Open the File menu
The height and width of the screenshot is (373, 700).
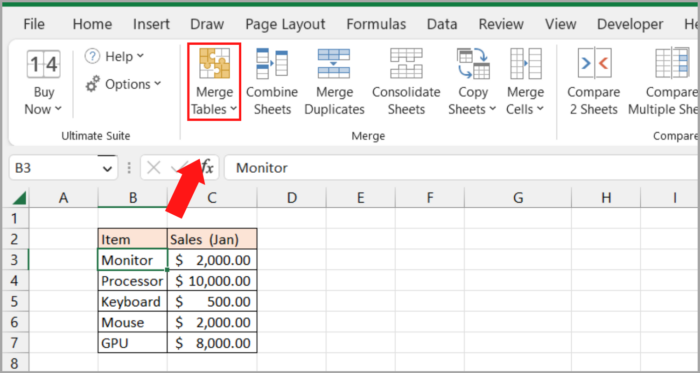pyautogui.click(x=34, y=24)
